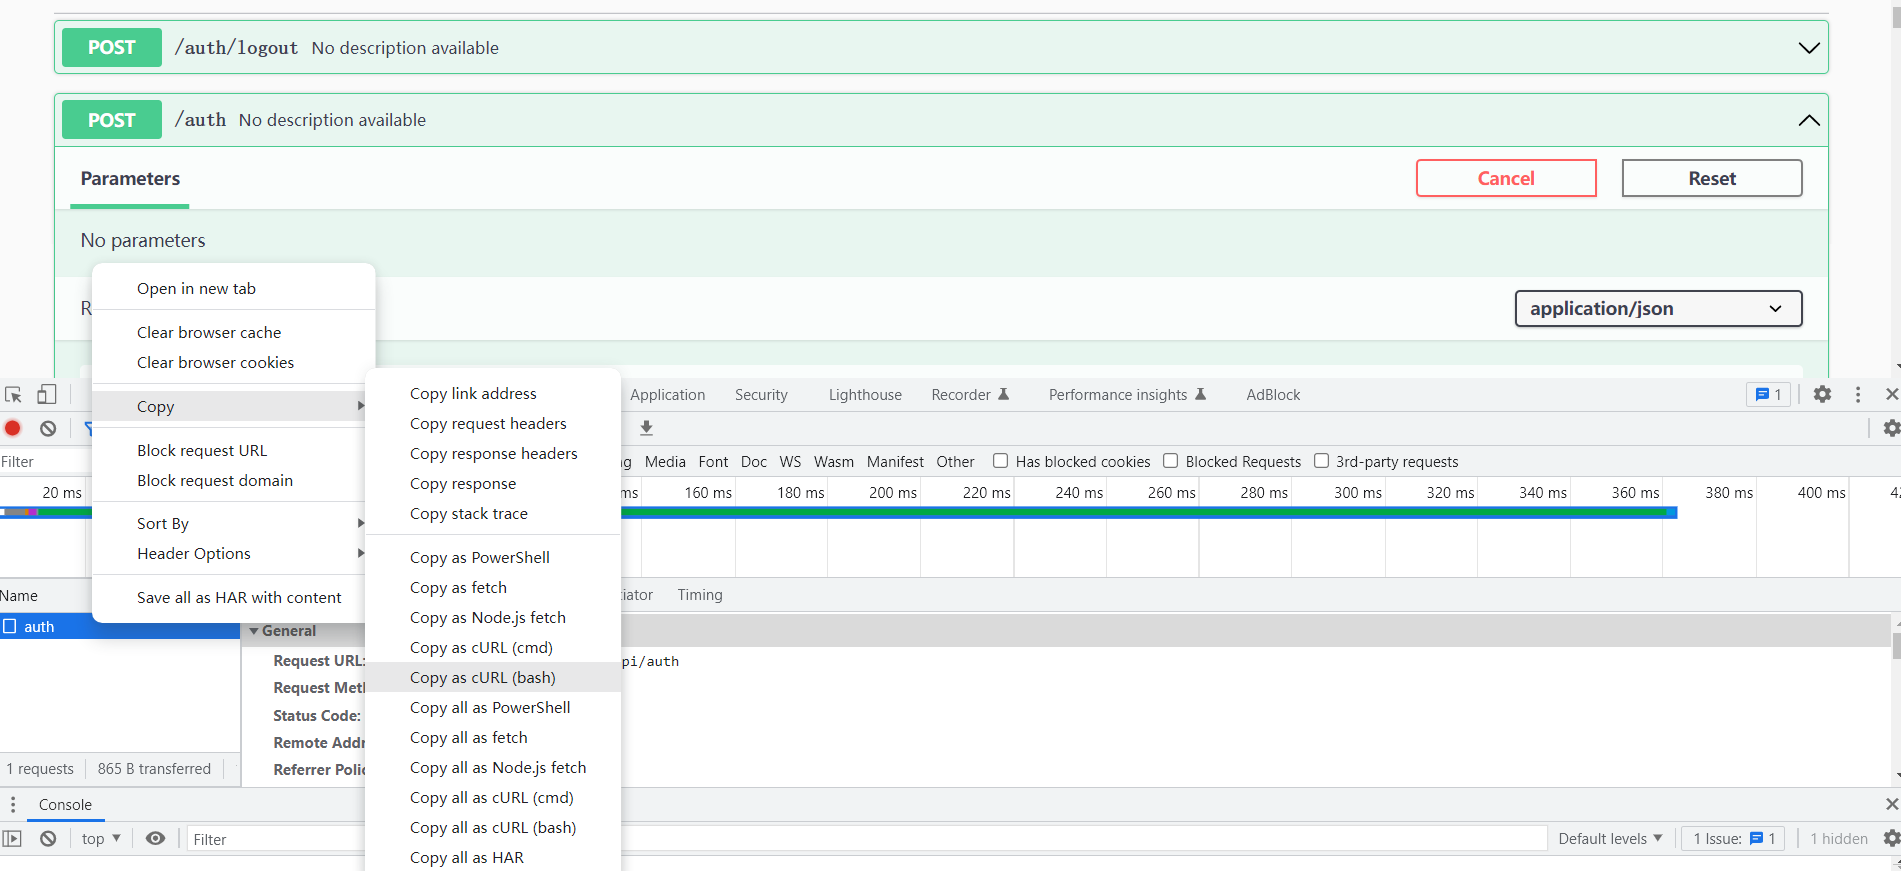
Task: Choose Save all as HAR with content
Action: click(x=234, y=597)
